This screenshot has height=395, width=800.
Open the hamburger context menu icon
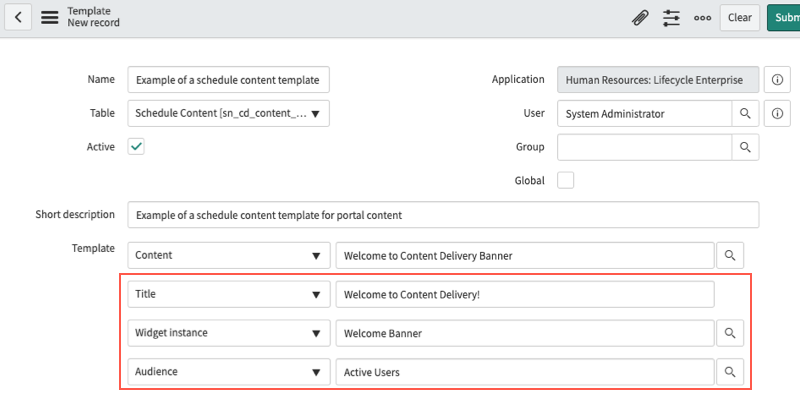(x=49, y=17)
